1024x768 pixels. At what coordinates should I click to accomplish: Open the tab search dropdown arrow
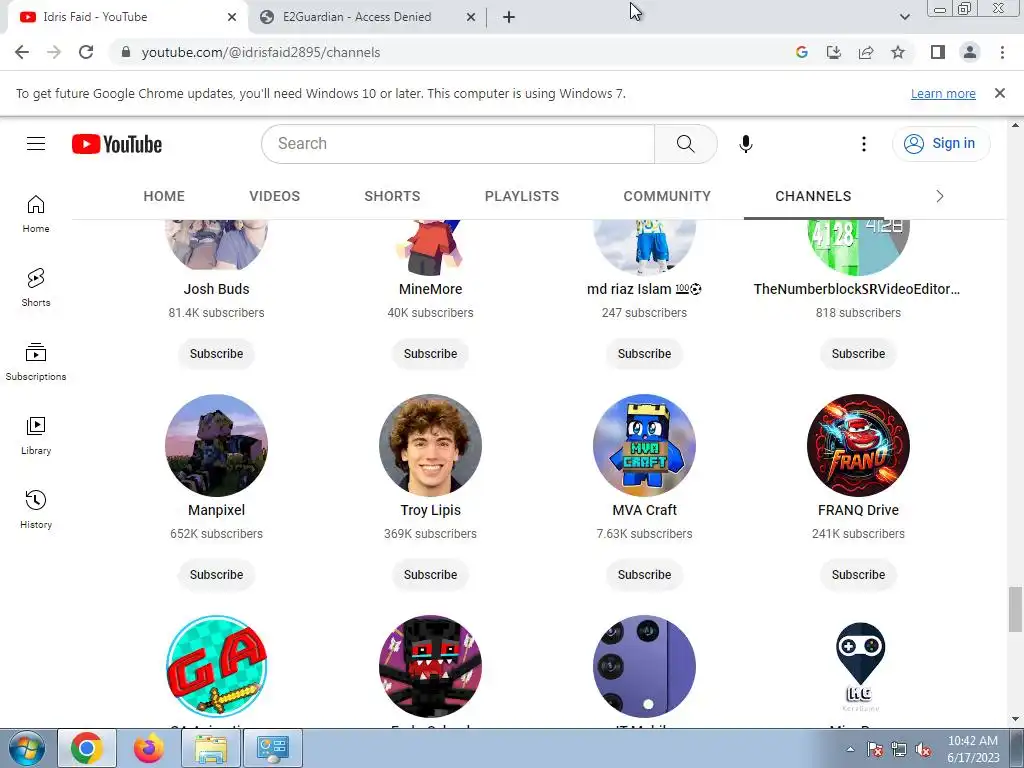pyautogui.click(x=904, y=17)
